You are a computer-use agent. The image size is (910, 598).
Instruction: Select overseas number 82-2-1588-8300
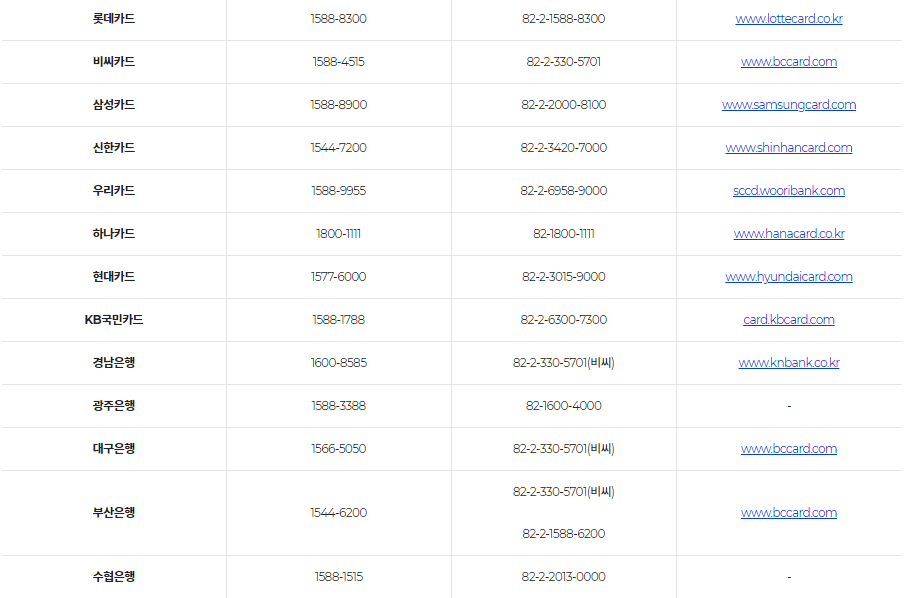point(564,19)
